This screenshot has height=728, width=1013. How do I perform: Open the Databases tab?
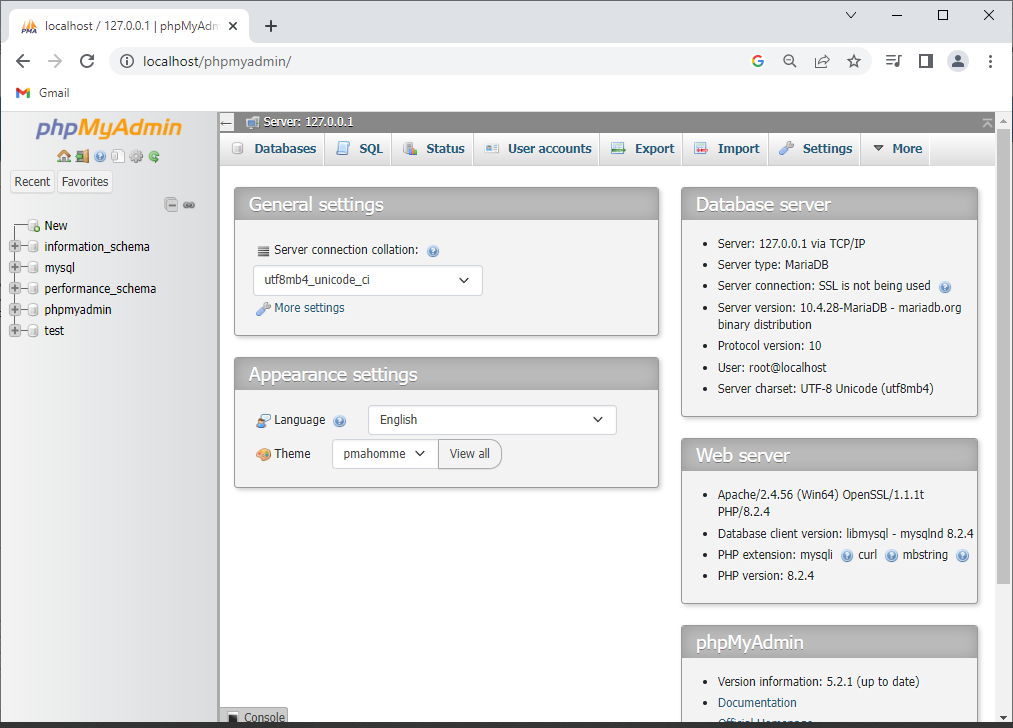274,149
